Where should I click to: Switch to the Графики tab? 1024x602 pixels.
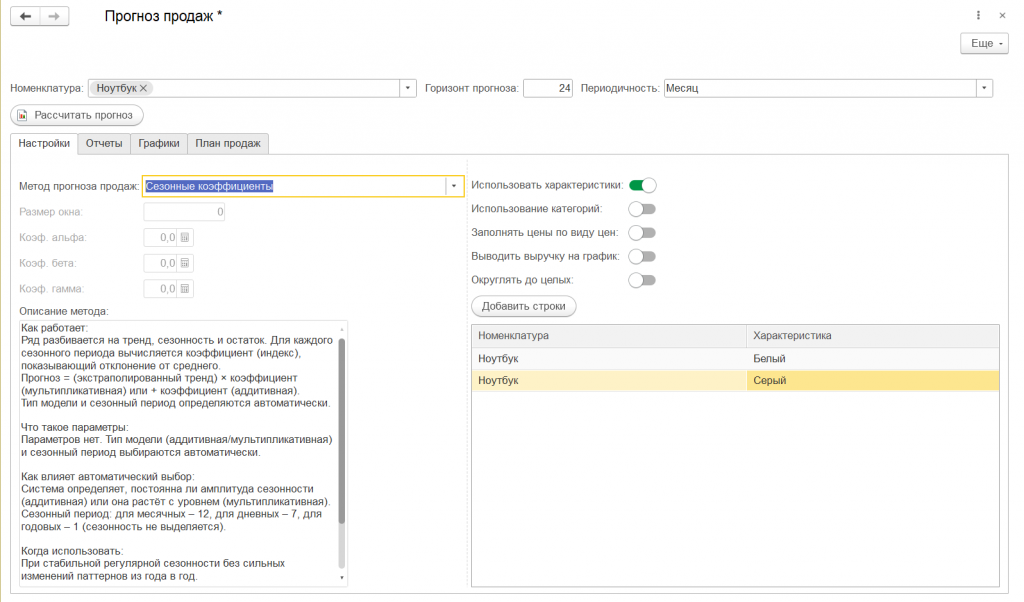(x=159, y=143)
